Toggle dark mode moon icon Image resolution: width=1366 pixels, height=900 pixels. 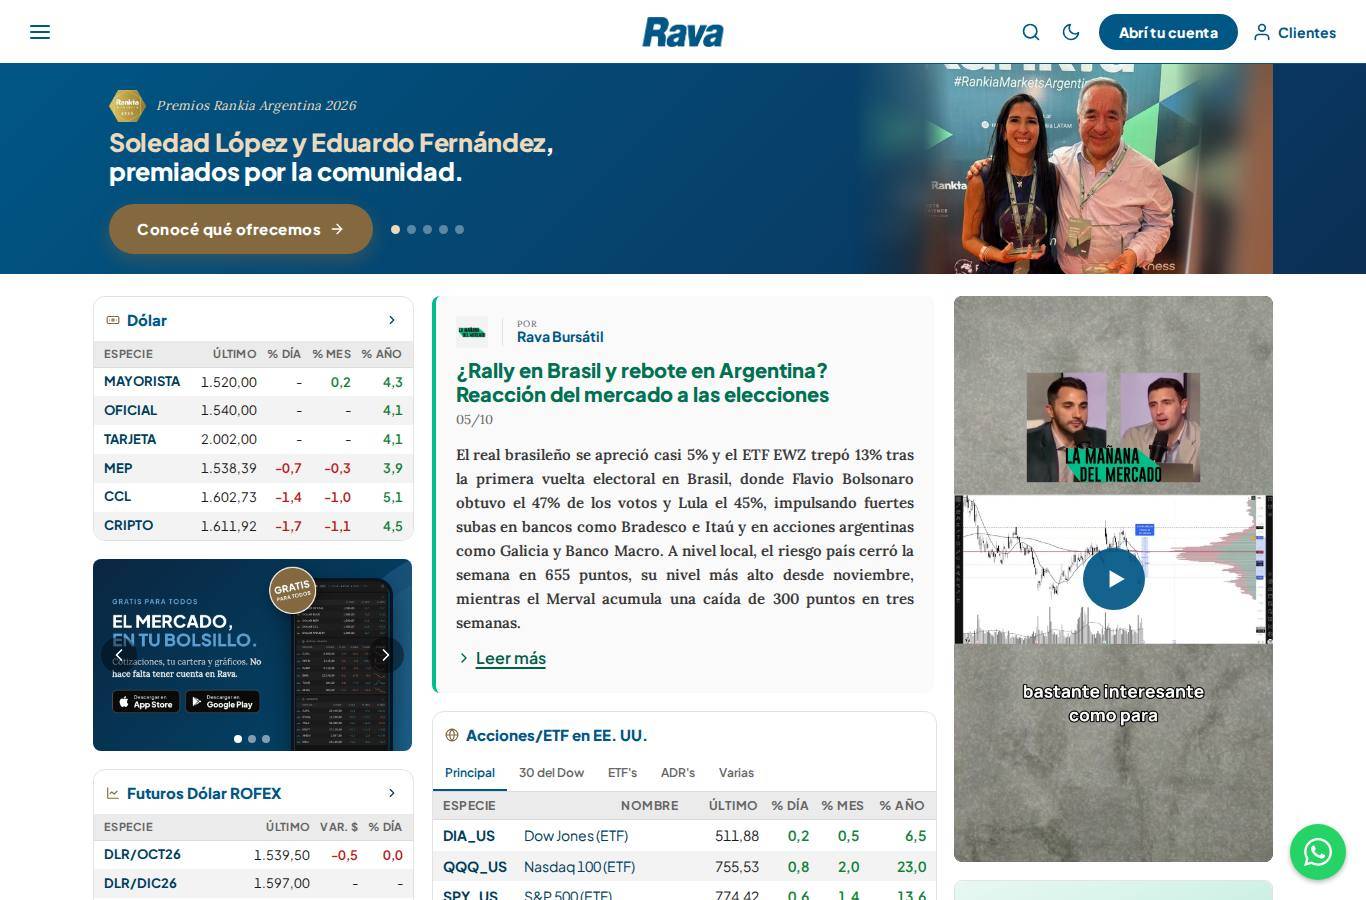point(1071,32)
